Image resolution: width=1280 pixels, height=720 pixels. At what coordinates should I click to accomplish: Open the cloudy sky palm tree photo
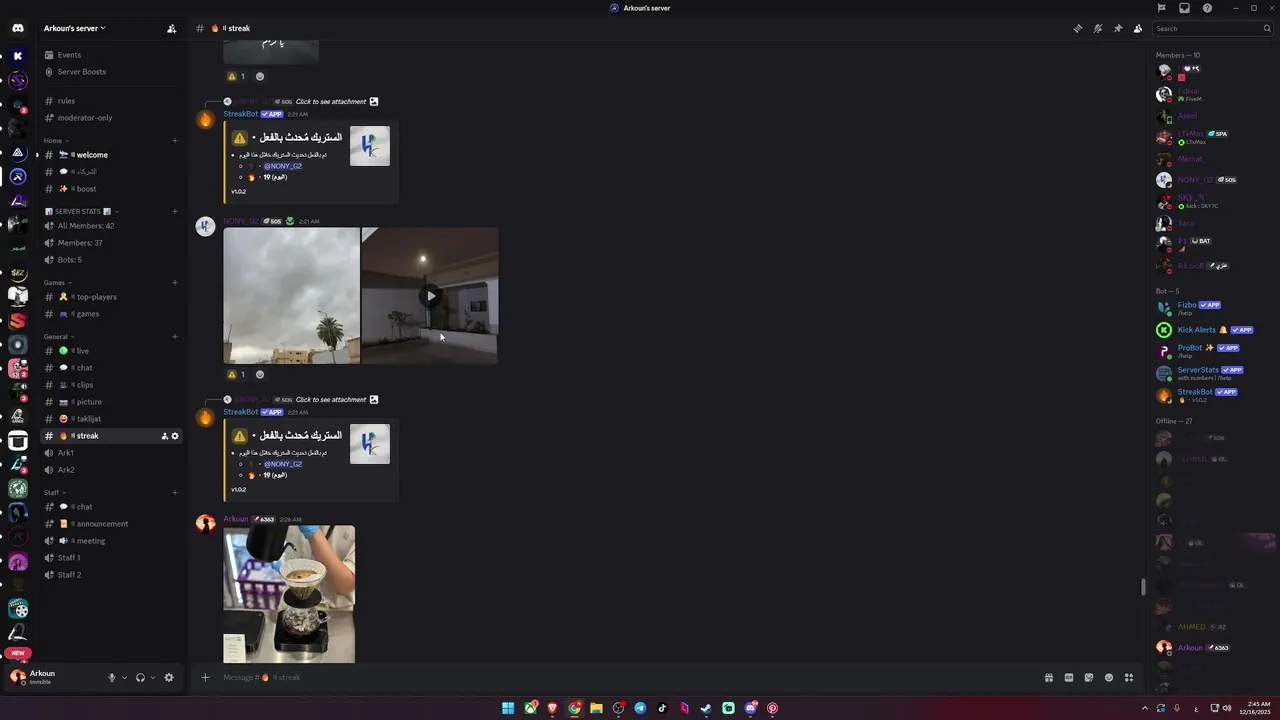(x=291, y=296)
